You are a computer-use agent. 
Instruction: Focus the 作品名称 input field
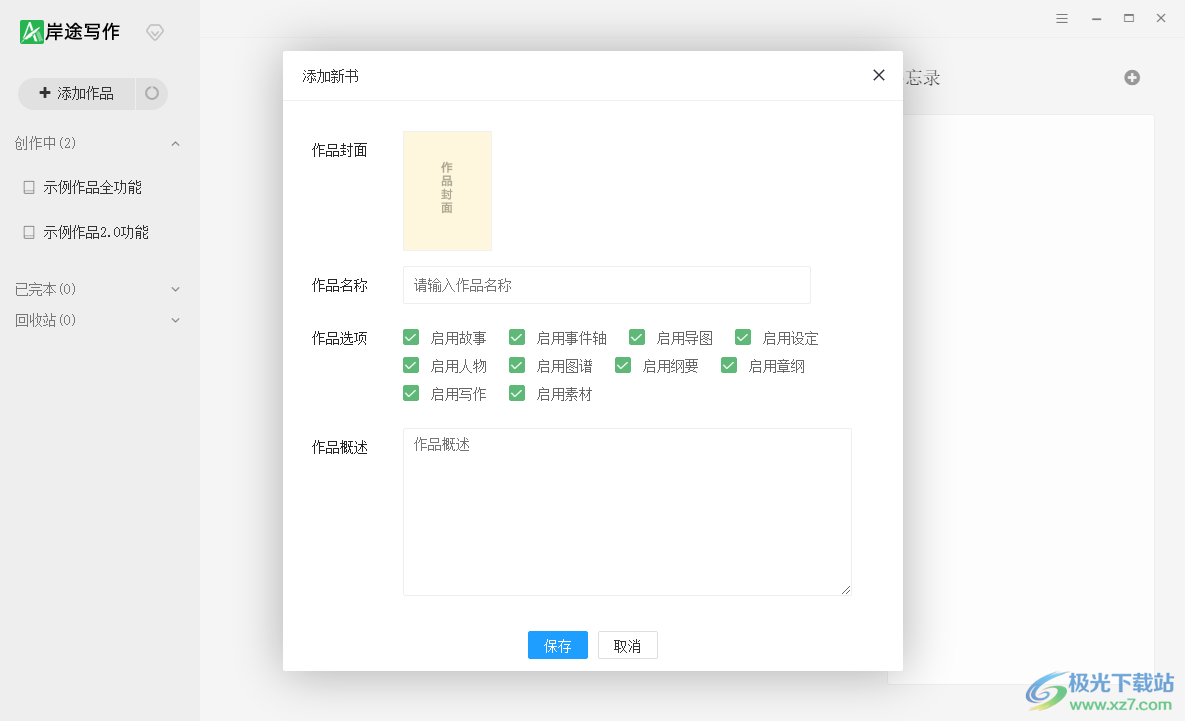606,285
